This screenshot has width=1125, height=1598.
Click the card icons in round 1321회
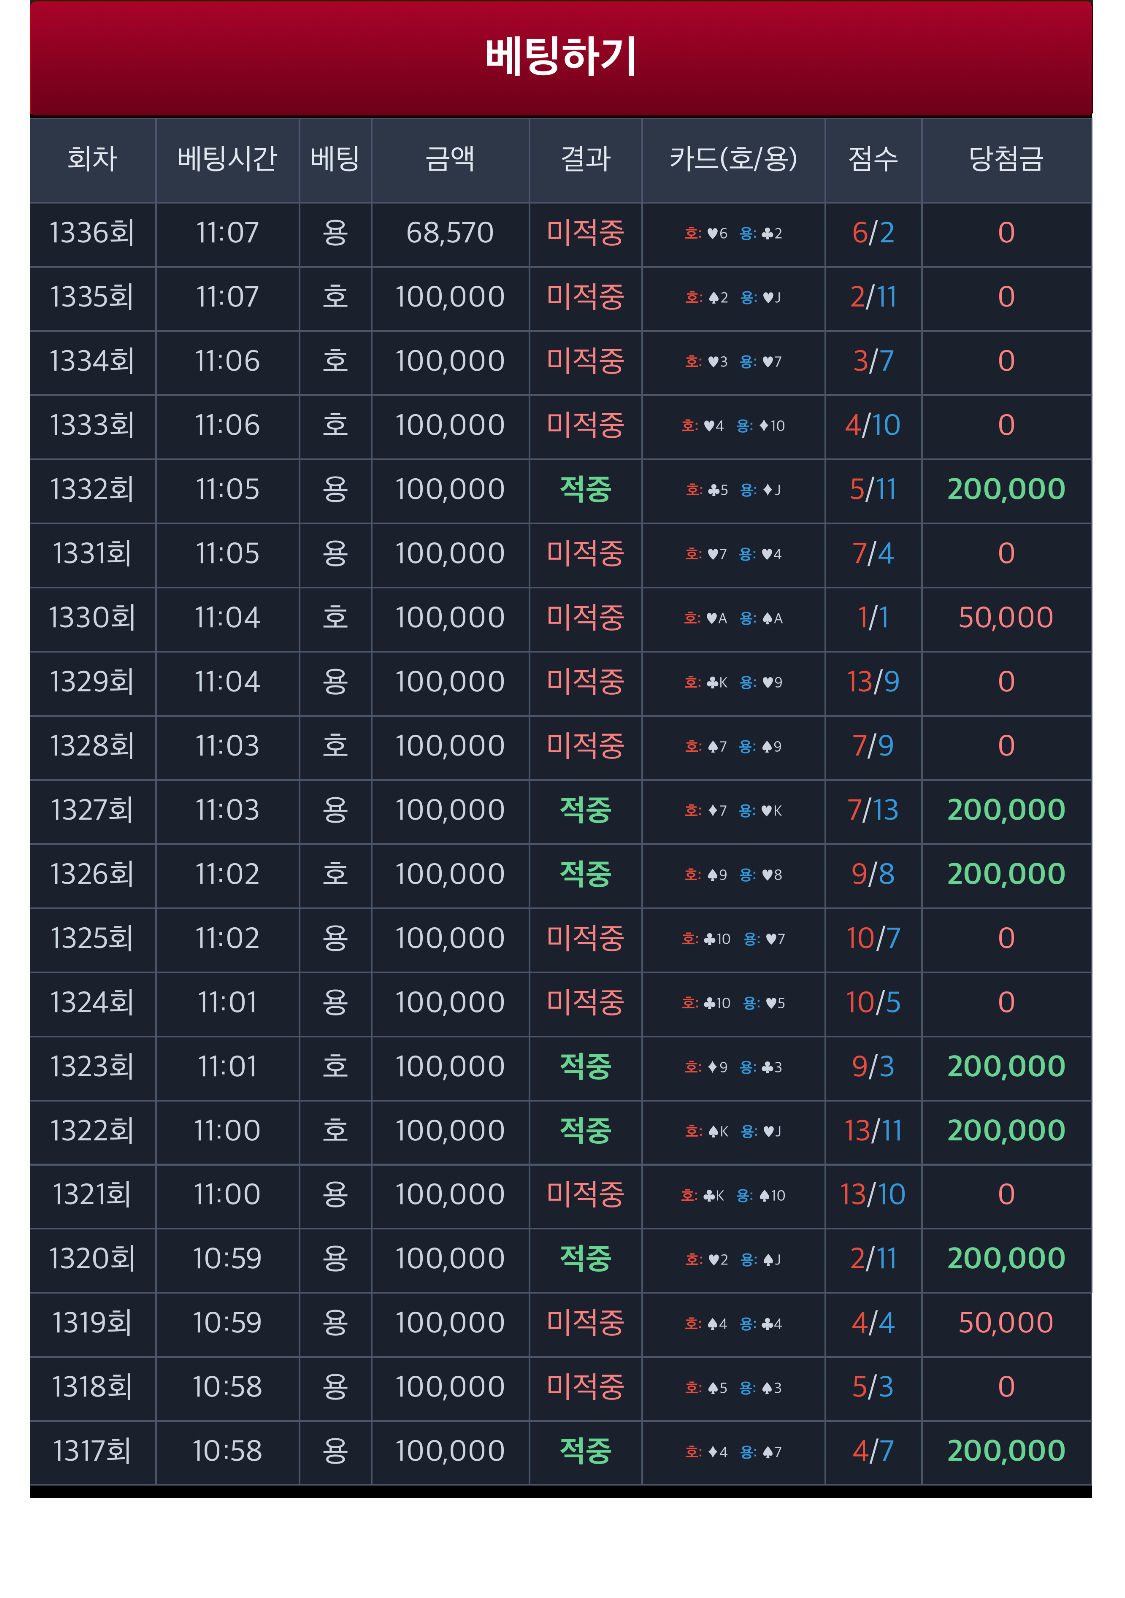(733, 1196)
